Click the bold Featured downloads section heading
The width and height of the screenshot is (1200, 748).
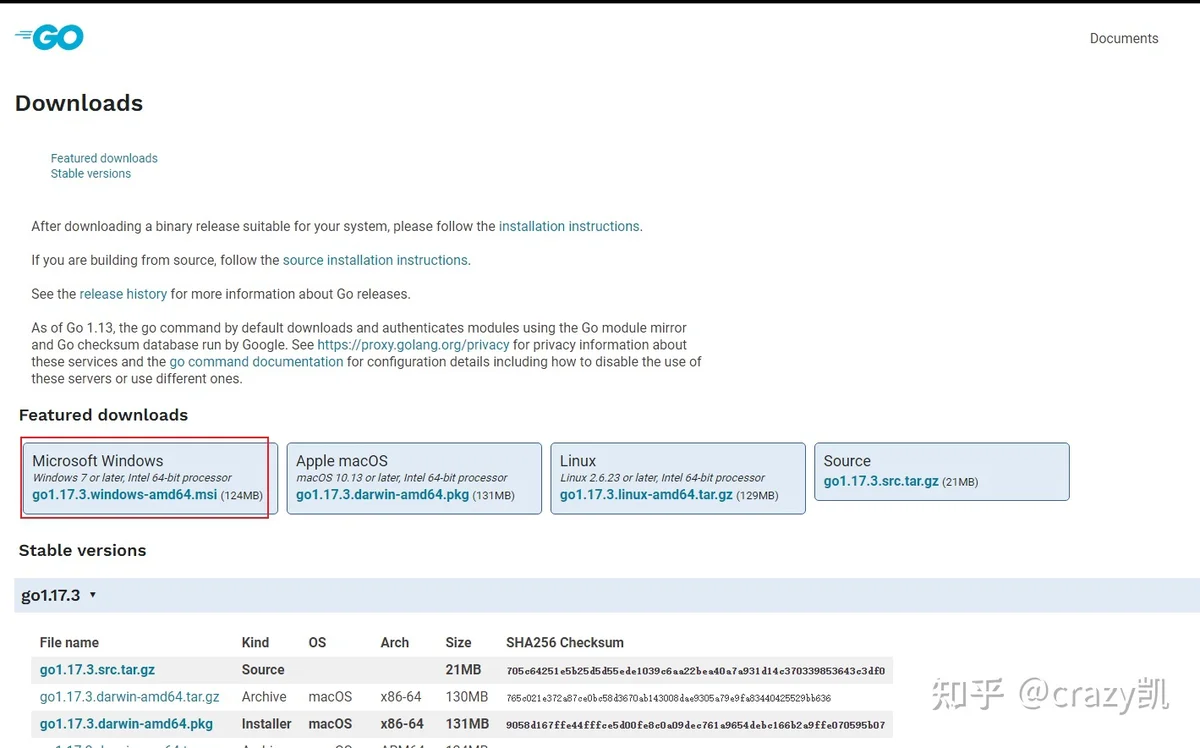tap(103, 415)
